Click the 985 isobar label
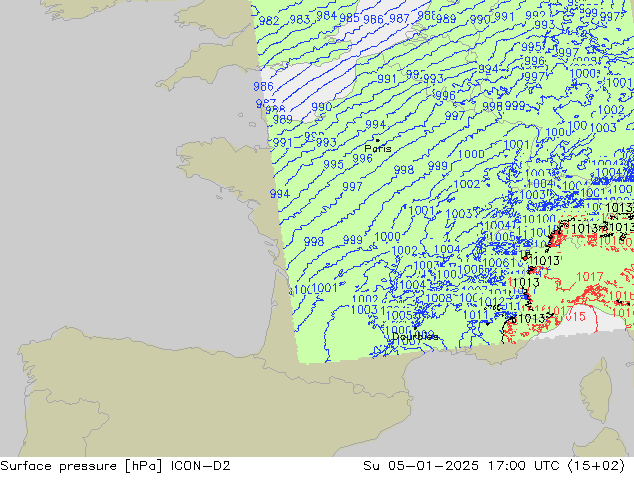This screenshot has height=490, width=634. point(349,18)
